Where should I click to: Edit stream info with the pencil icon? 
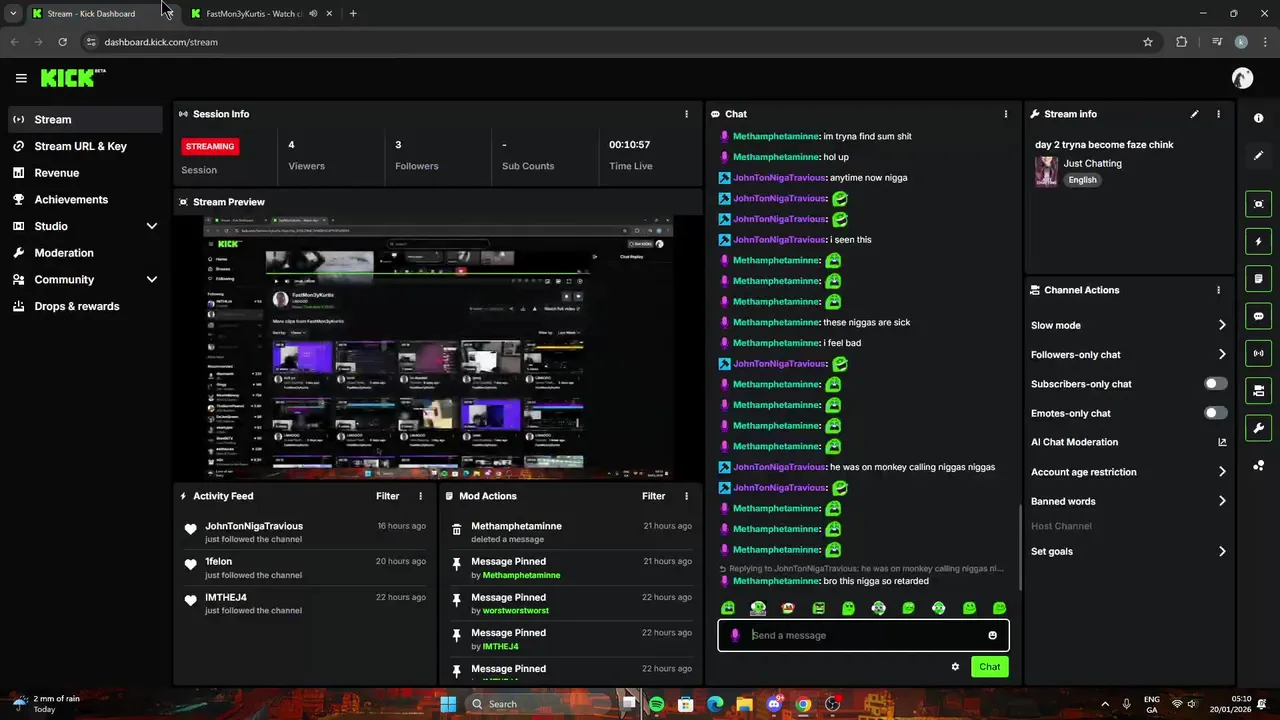[1194, 114]
